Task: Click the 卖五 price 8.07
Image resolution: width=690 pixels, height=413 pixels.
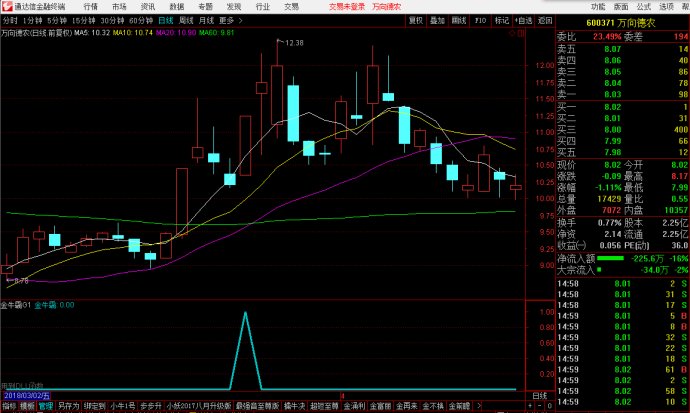Action: click(x=612, y=49)
